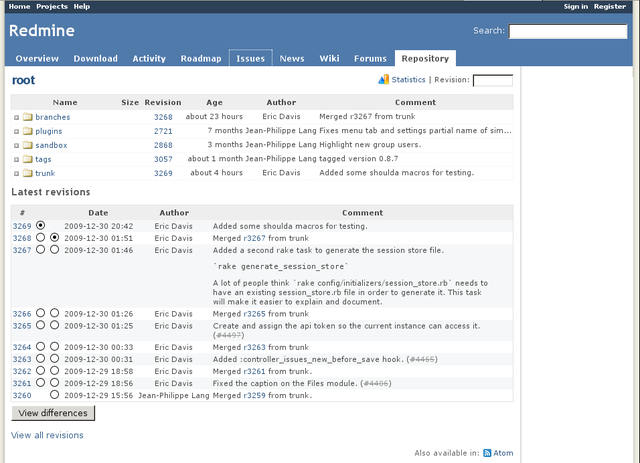This screenshot has width=640, height=463.
Task: Open the branches folder link
Action: (x=53, y=117)
